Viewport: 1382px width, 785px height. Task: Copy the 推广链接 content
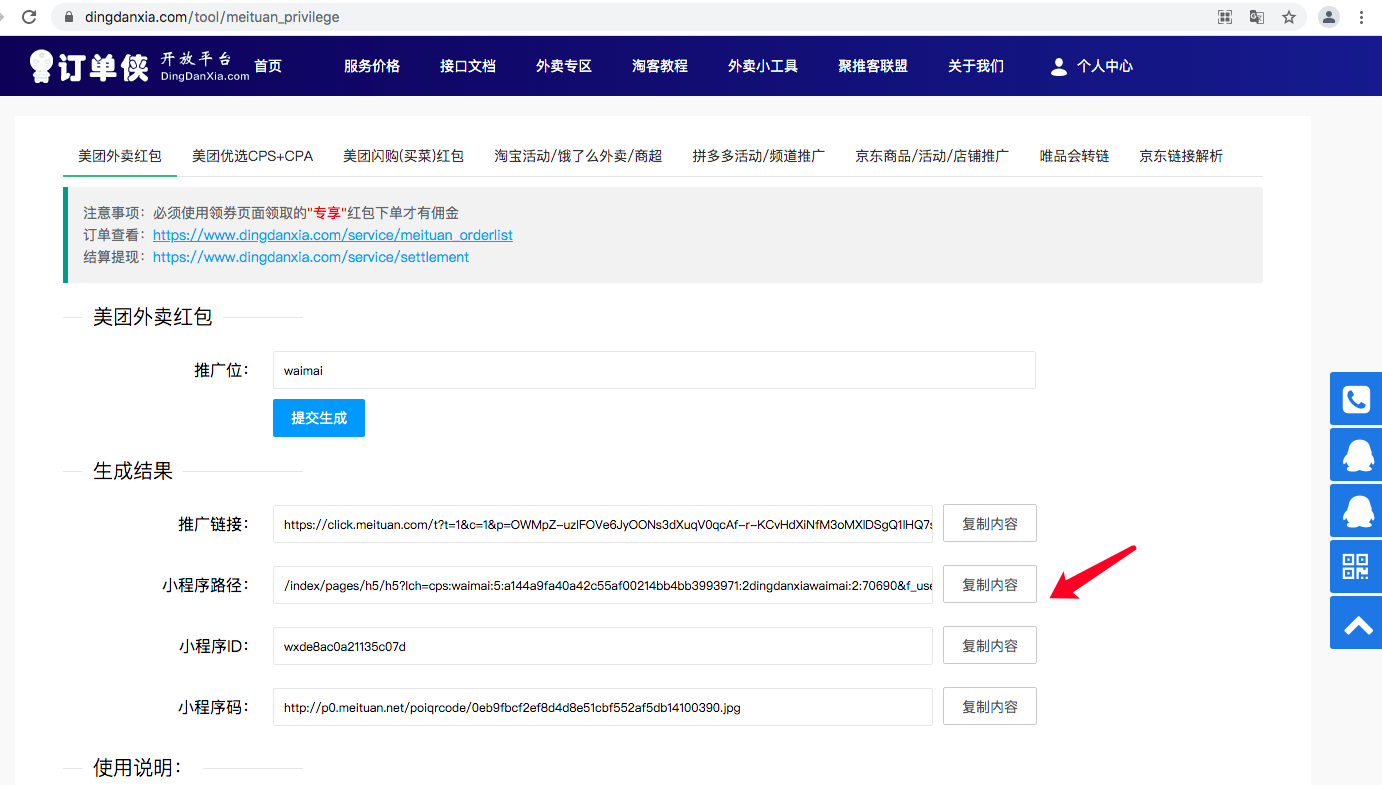point(990,523)
